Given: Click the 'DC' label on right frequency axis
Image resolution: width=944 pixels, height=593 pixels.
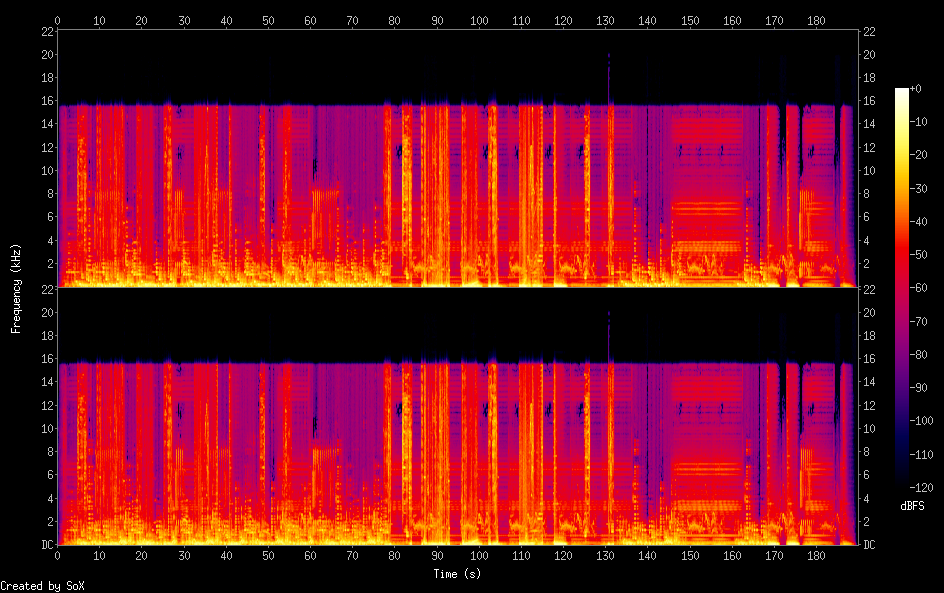Looking at the screenshot, I should [x=869, y=545].
